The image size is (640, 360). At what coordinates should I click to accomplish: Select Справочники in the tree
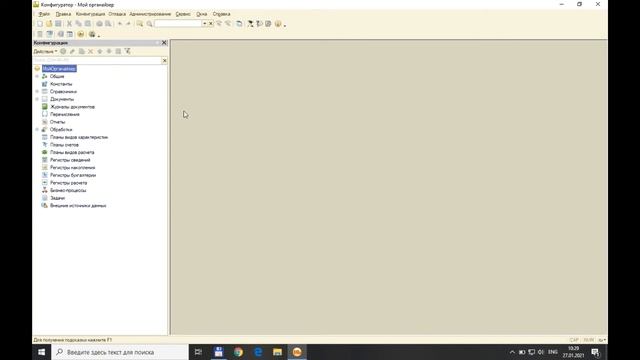click(x=63, y=91)
